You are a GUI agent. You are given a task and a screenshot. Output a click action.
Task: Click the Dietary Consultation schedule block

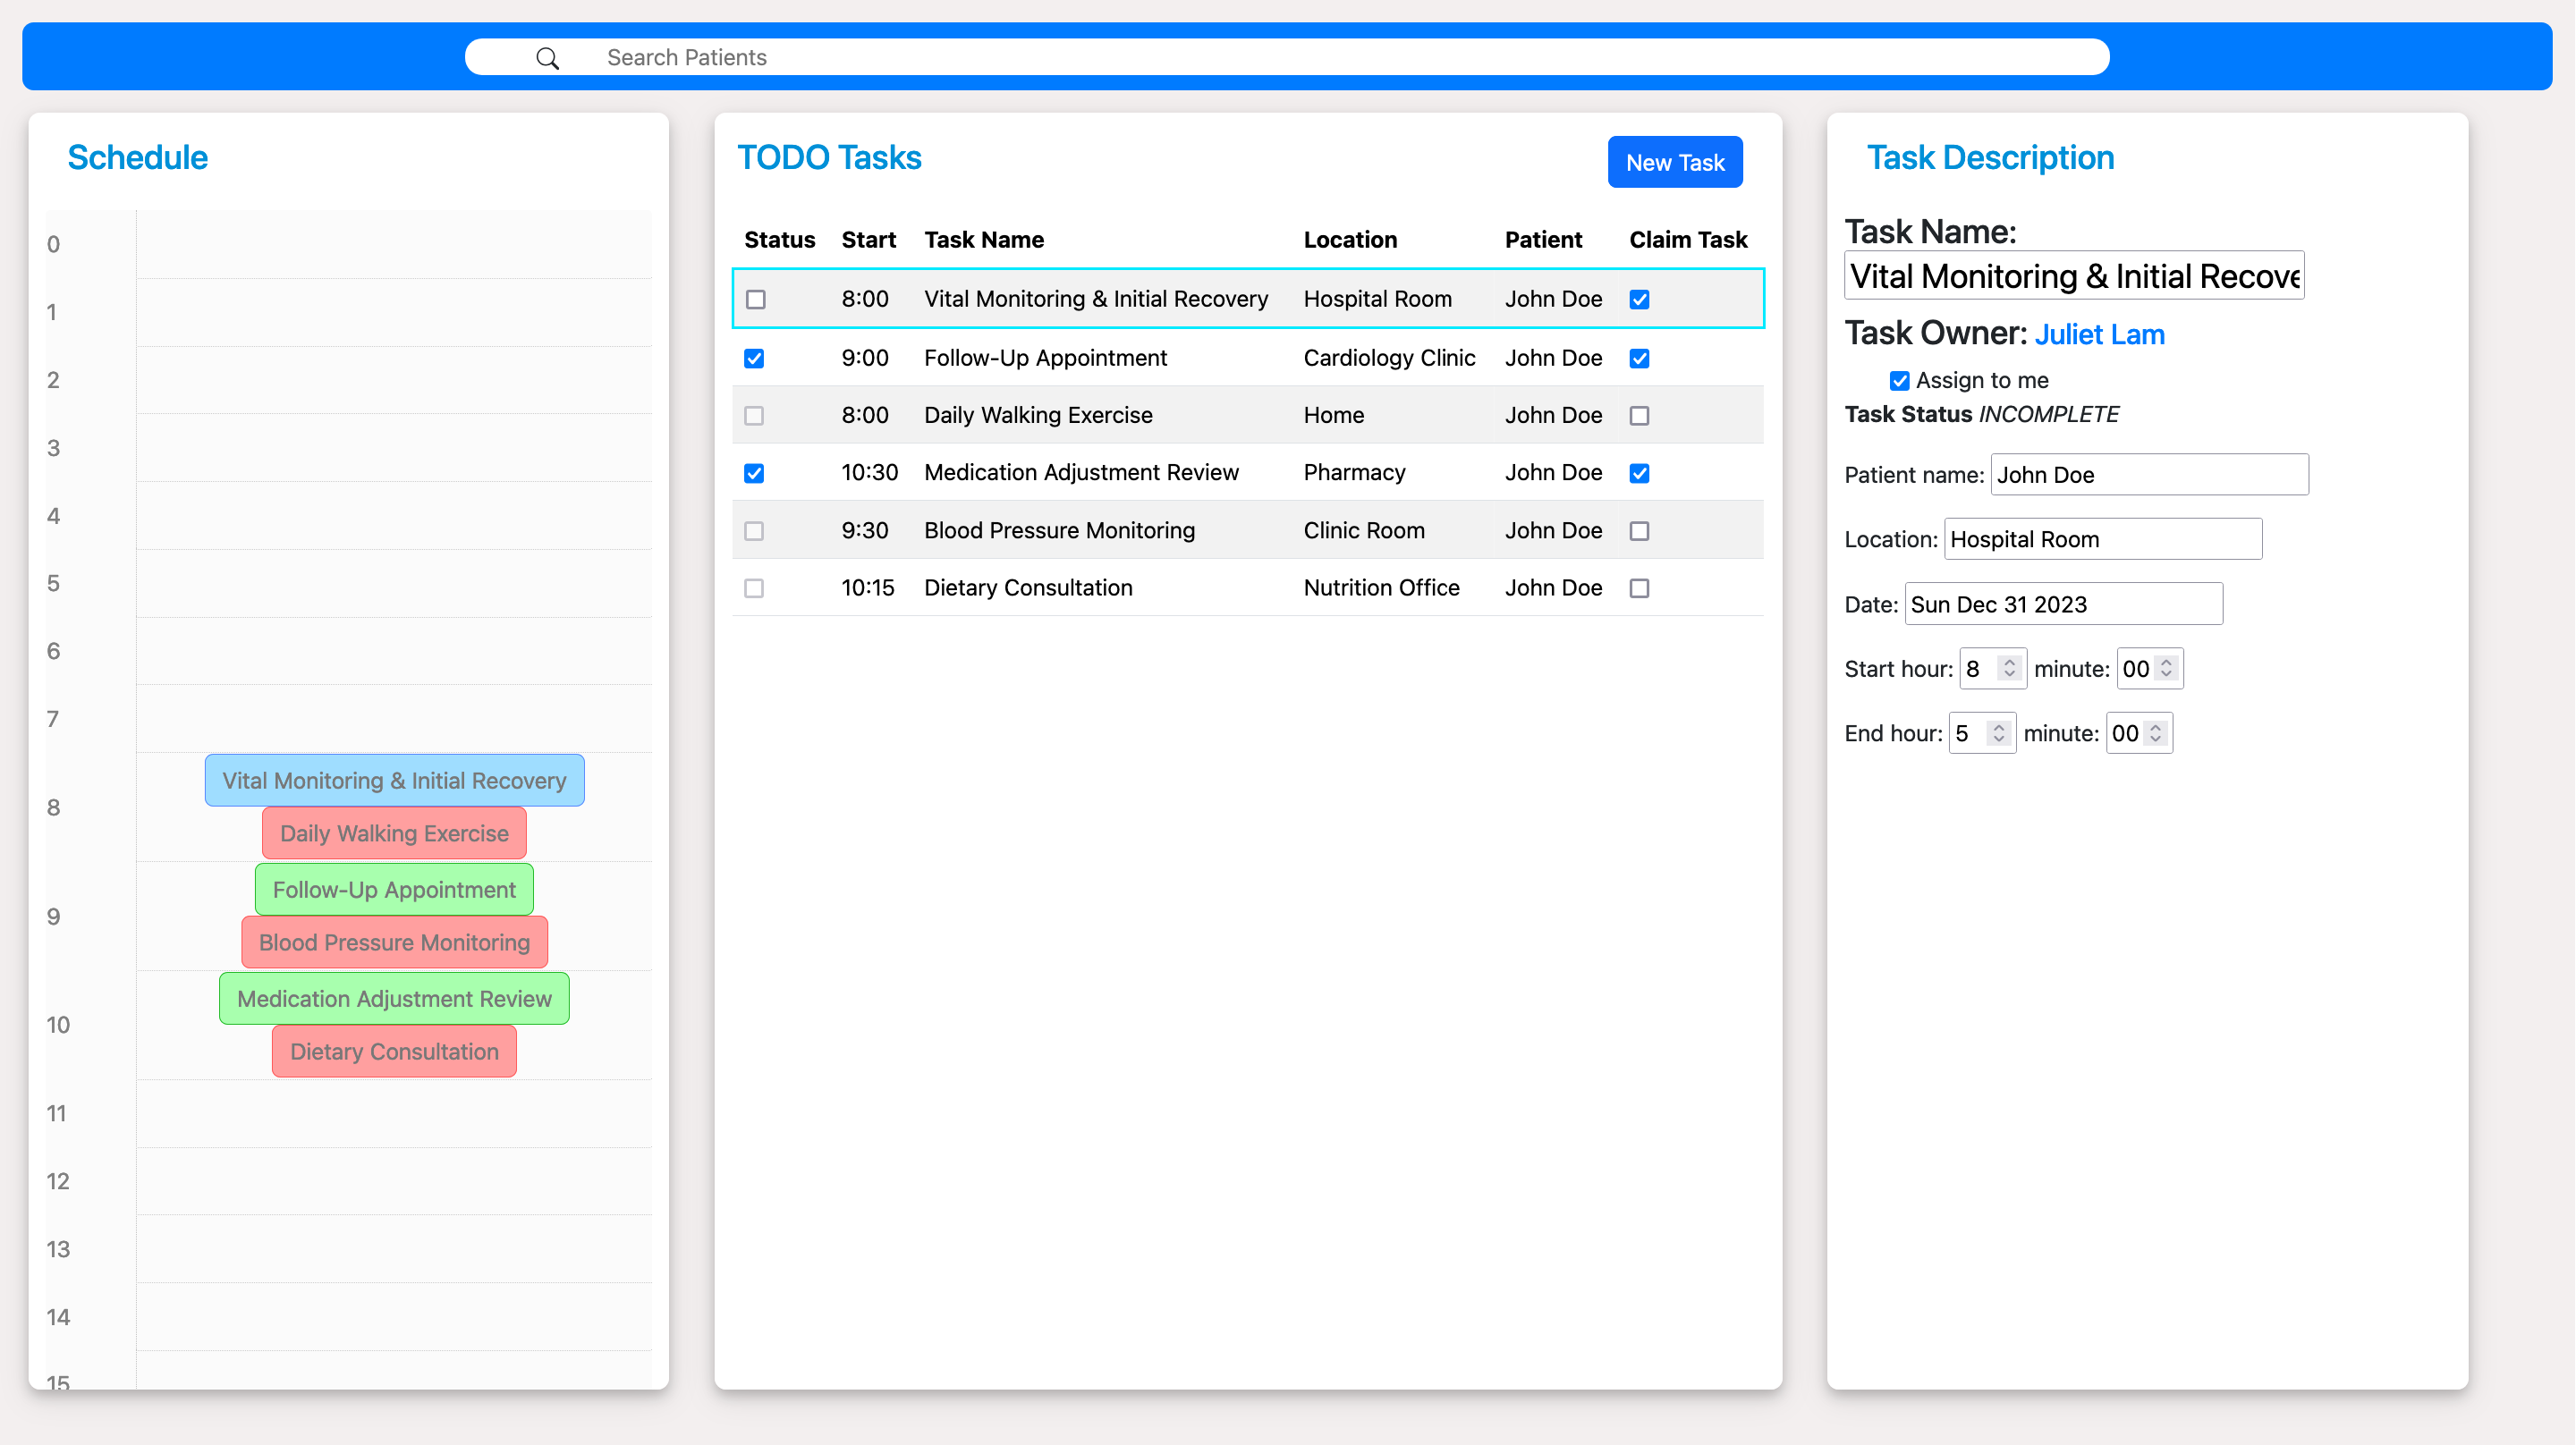394,1051
